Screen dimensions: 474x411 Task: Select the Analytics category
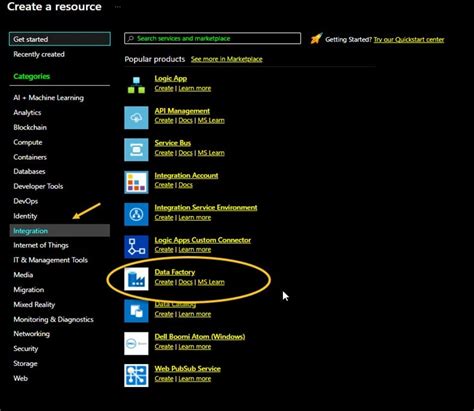27,113
